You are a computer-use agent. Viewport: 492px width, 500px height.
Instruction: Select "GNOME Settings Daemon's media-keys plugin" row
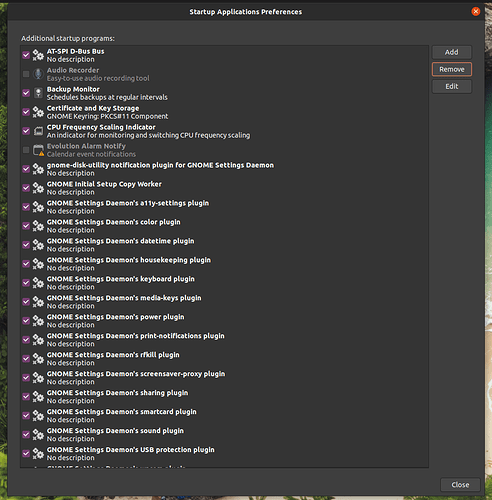pyautogui.click(x=224, y=302)
